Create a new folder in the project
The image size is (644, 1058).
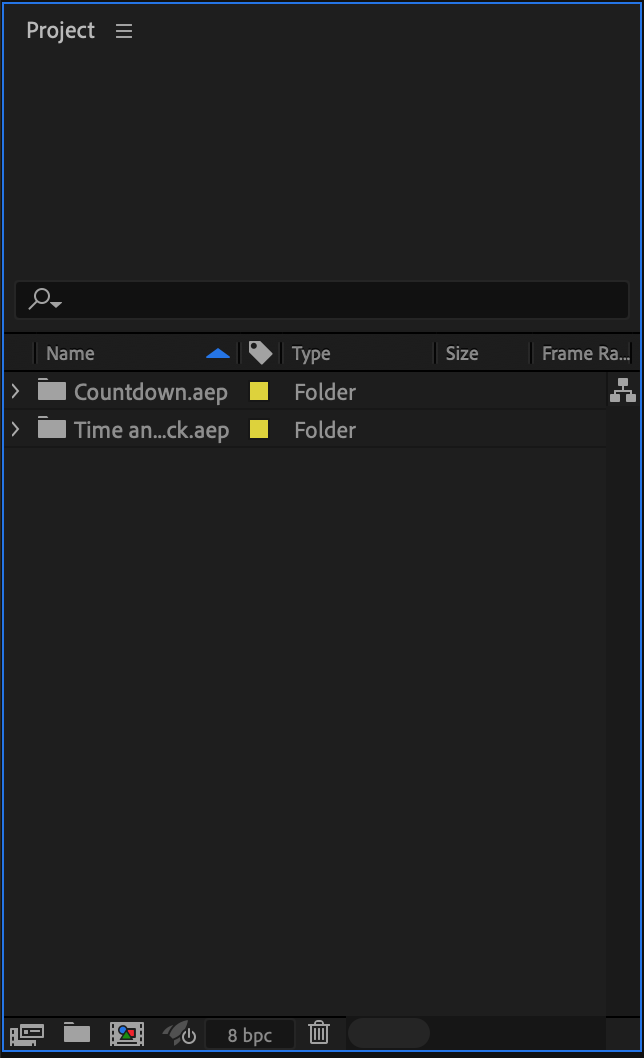pos(77,1033)
